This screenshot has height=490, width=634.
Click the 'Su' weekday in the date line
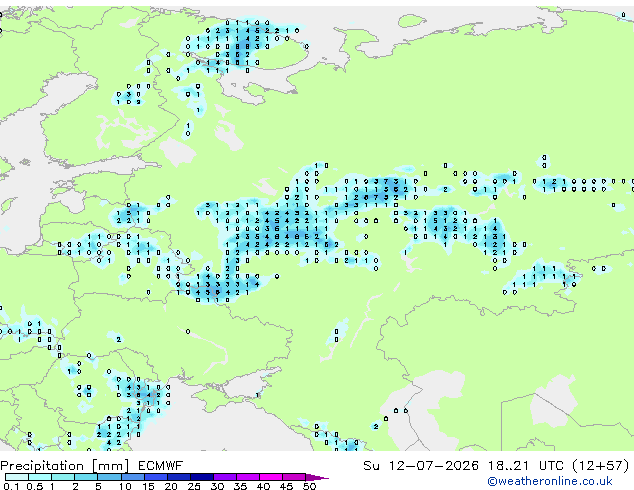click(371, 466)
